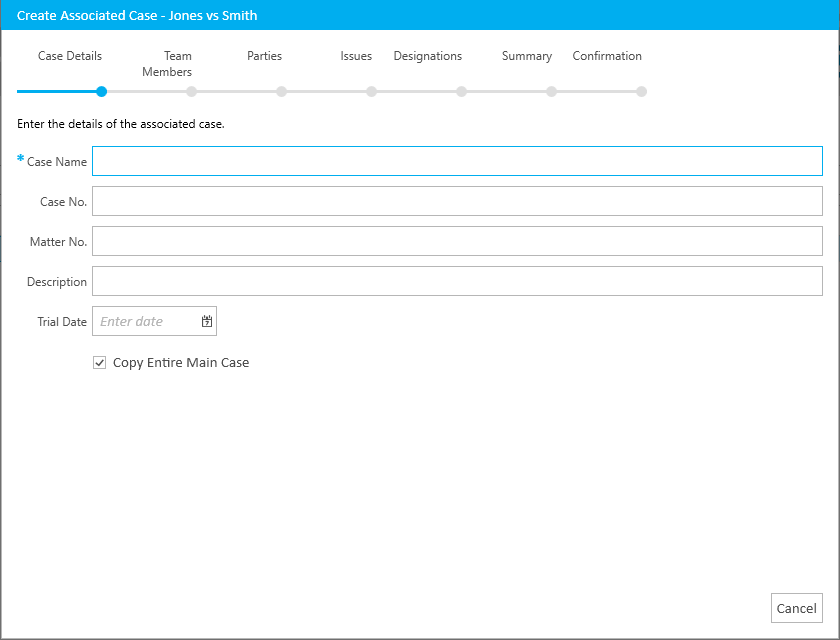The width and height of the screenshot is (840, 640).
Task: Click the gray progress dot under Summary
Action: (551, 92)
